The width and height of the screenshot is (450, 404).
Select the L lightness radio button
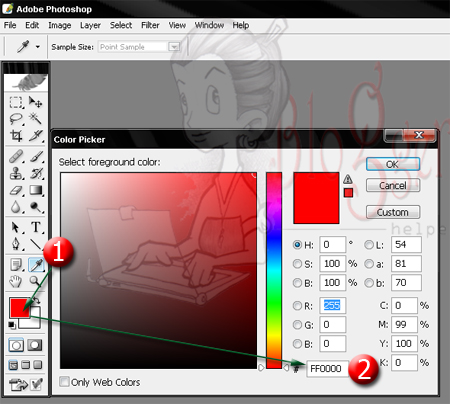pos(369,245)
